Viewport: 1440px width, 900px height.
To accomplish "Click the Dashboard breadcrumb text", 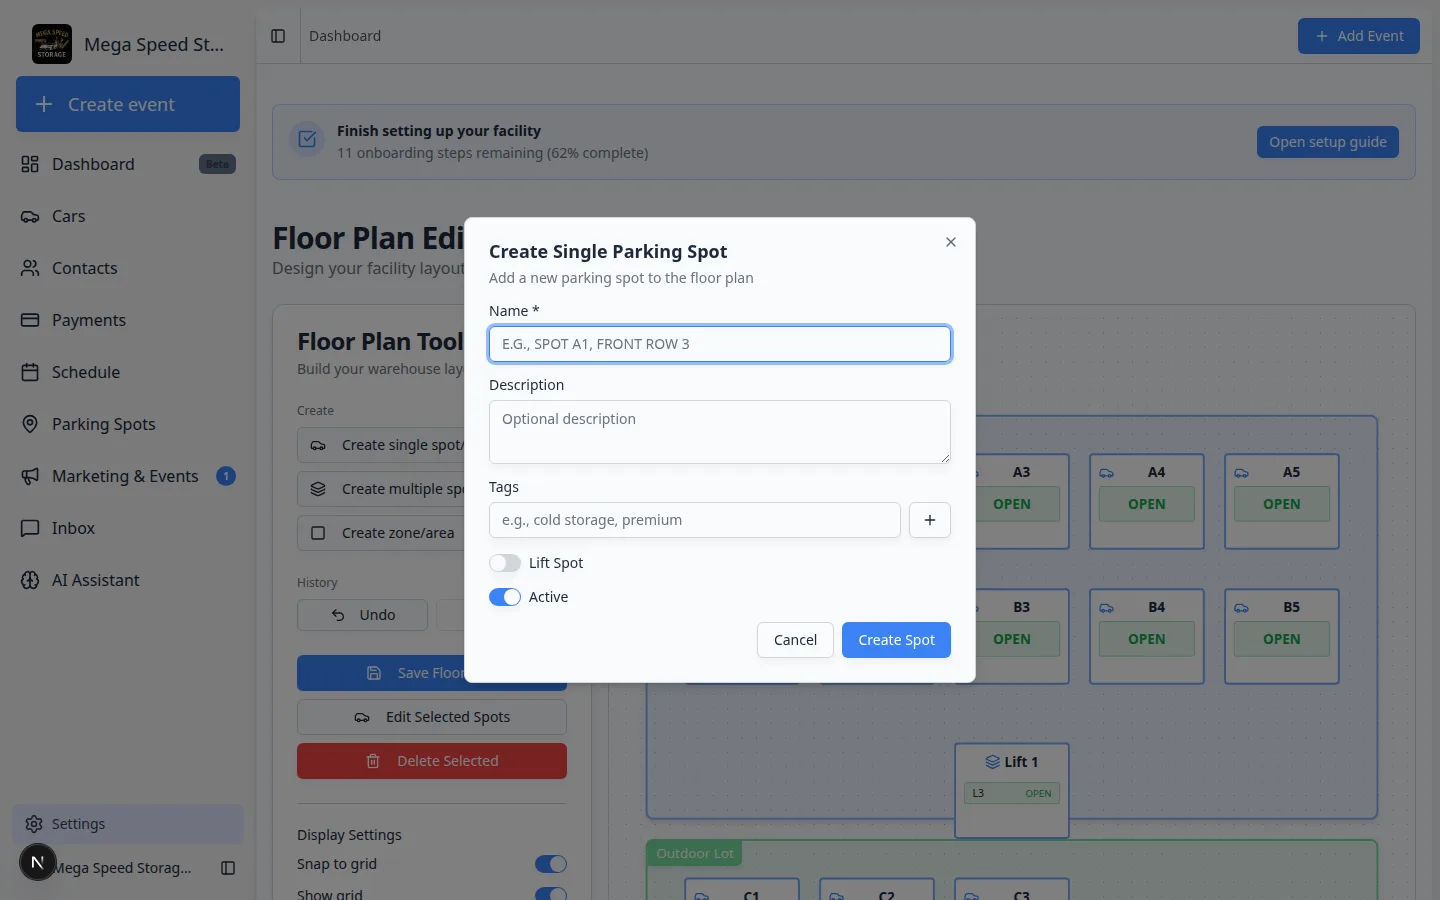I will (x=345, y=36).
